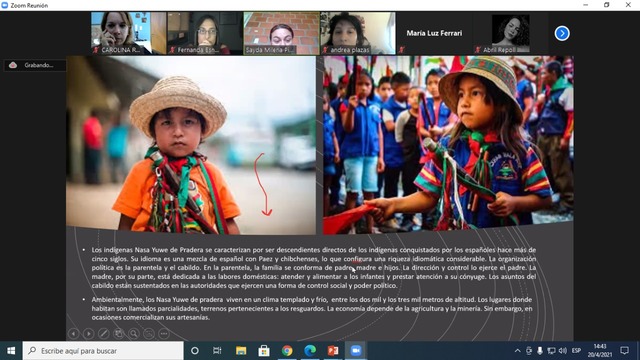Screen dimensions: 640x360
Task: Open volume speaker tray icon
Action: click(562, 351)
